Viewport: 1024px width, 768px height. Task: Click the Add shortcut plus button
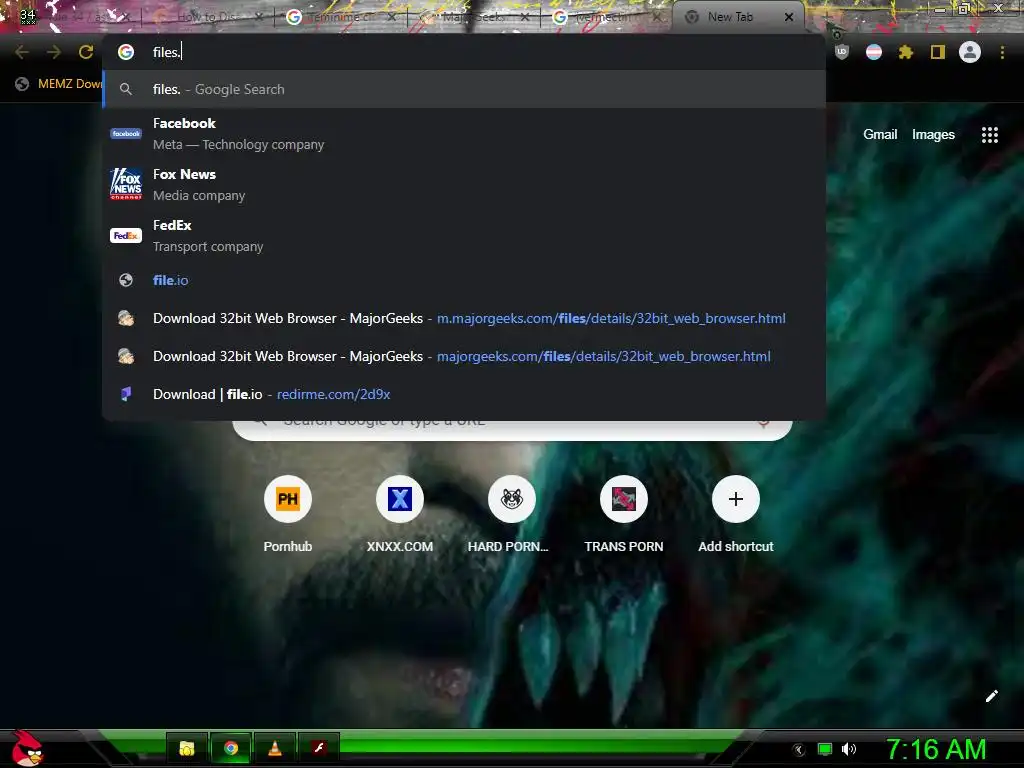[735, 499]
